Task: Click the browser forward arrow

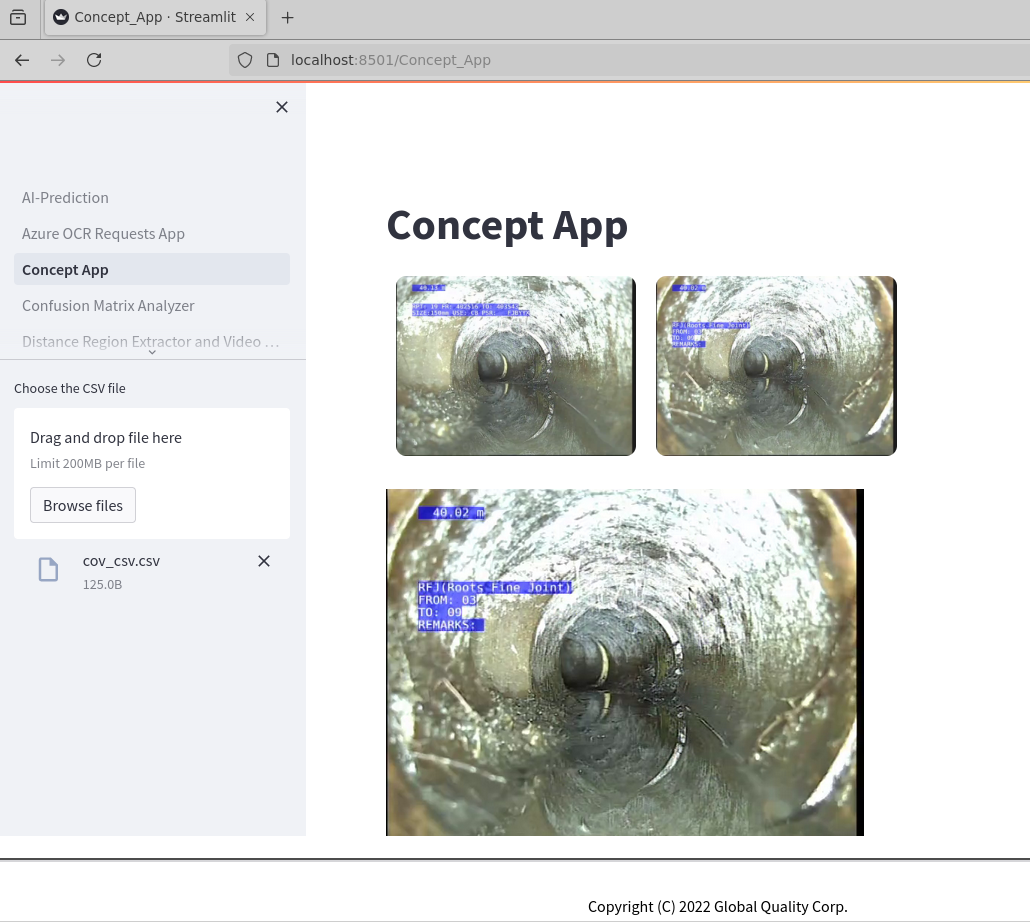Action: click(58, 60)
